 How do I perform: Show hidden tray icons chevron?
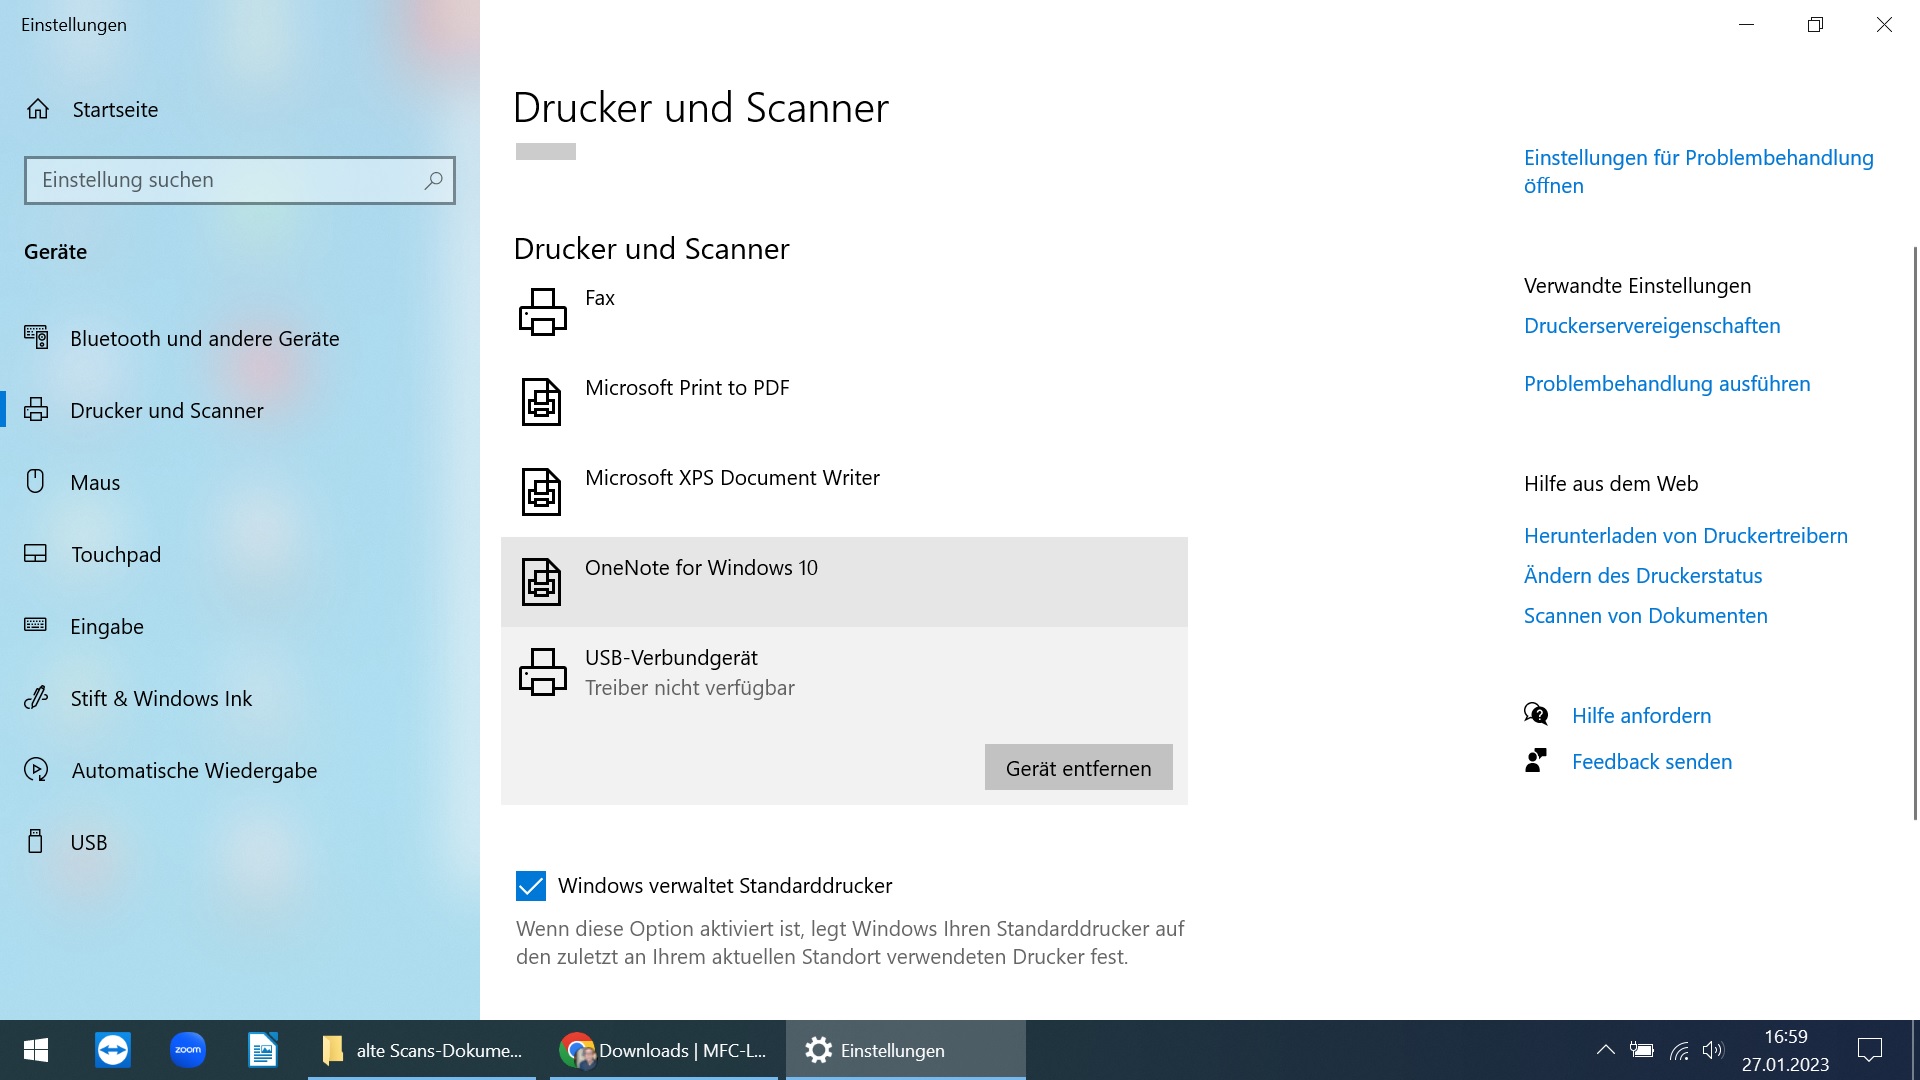click(1605, 1050)
